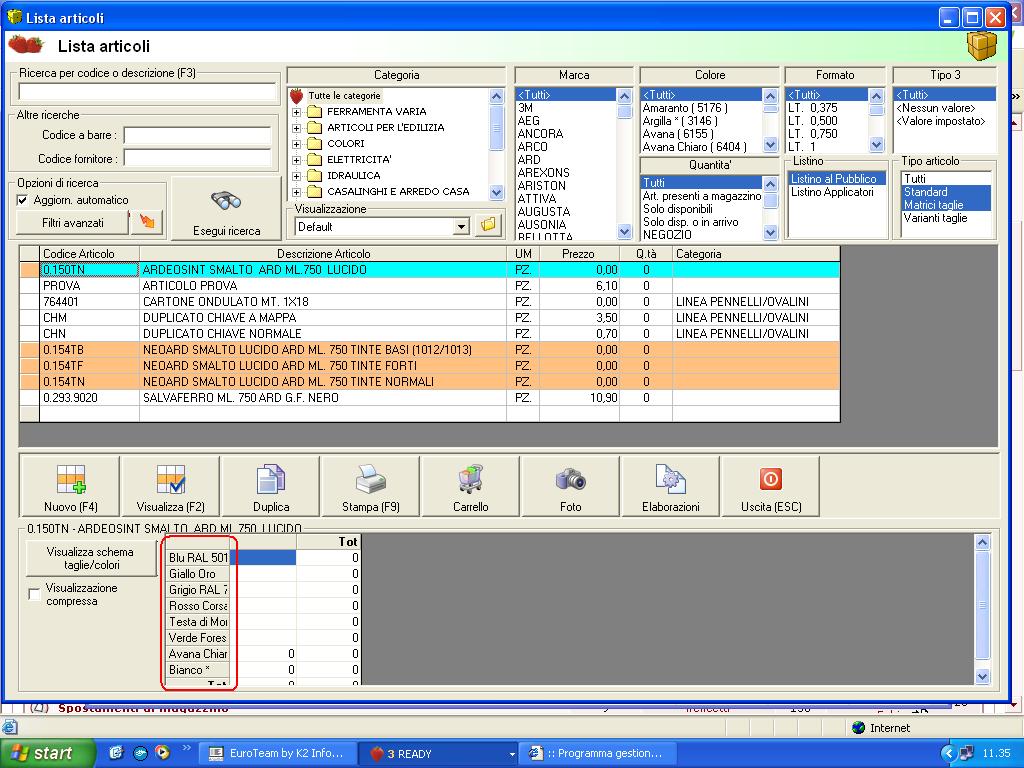Launch Internet Explorer from the quick launch bar
Viewport: 1024px width, 768px height.
tap(116, 753)
